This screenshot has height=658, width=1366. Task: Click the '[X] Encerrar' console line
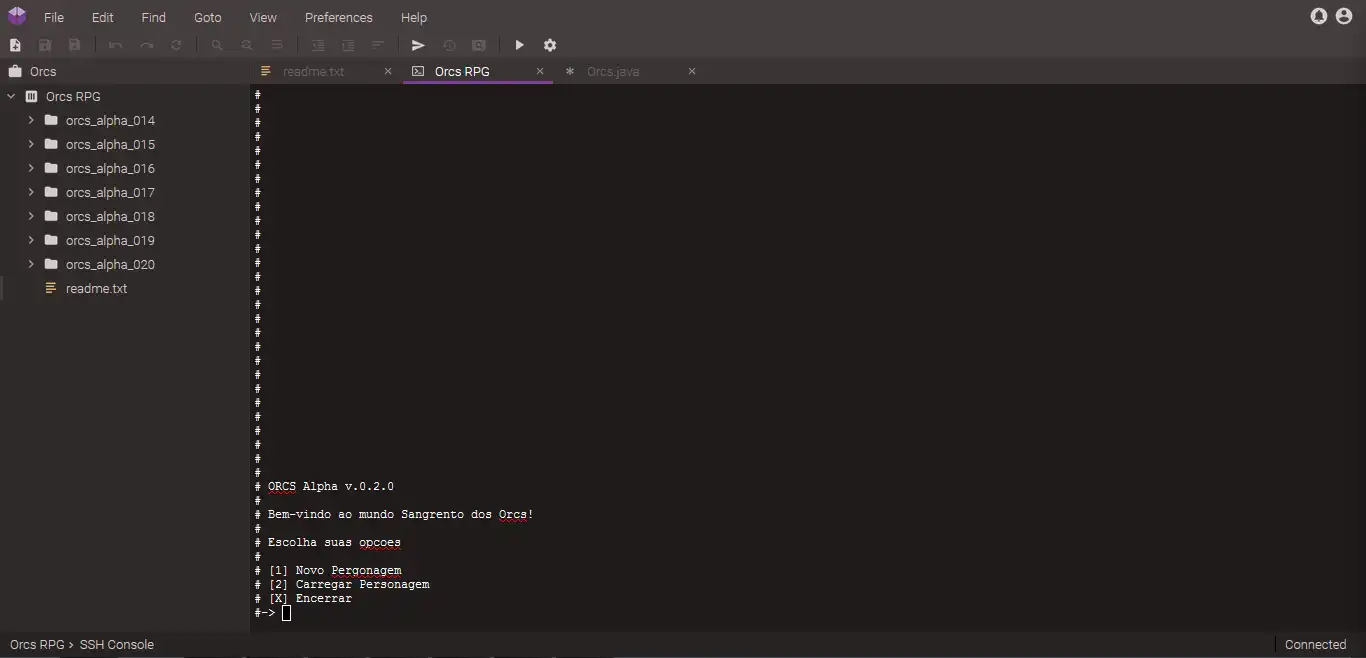click(310, 599)
